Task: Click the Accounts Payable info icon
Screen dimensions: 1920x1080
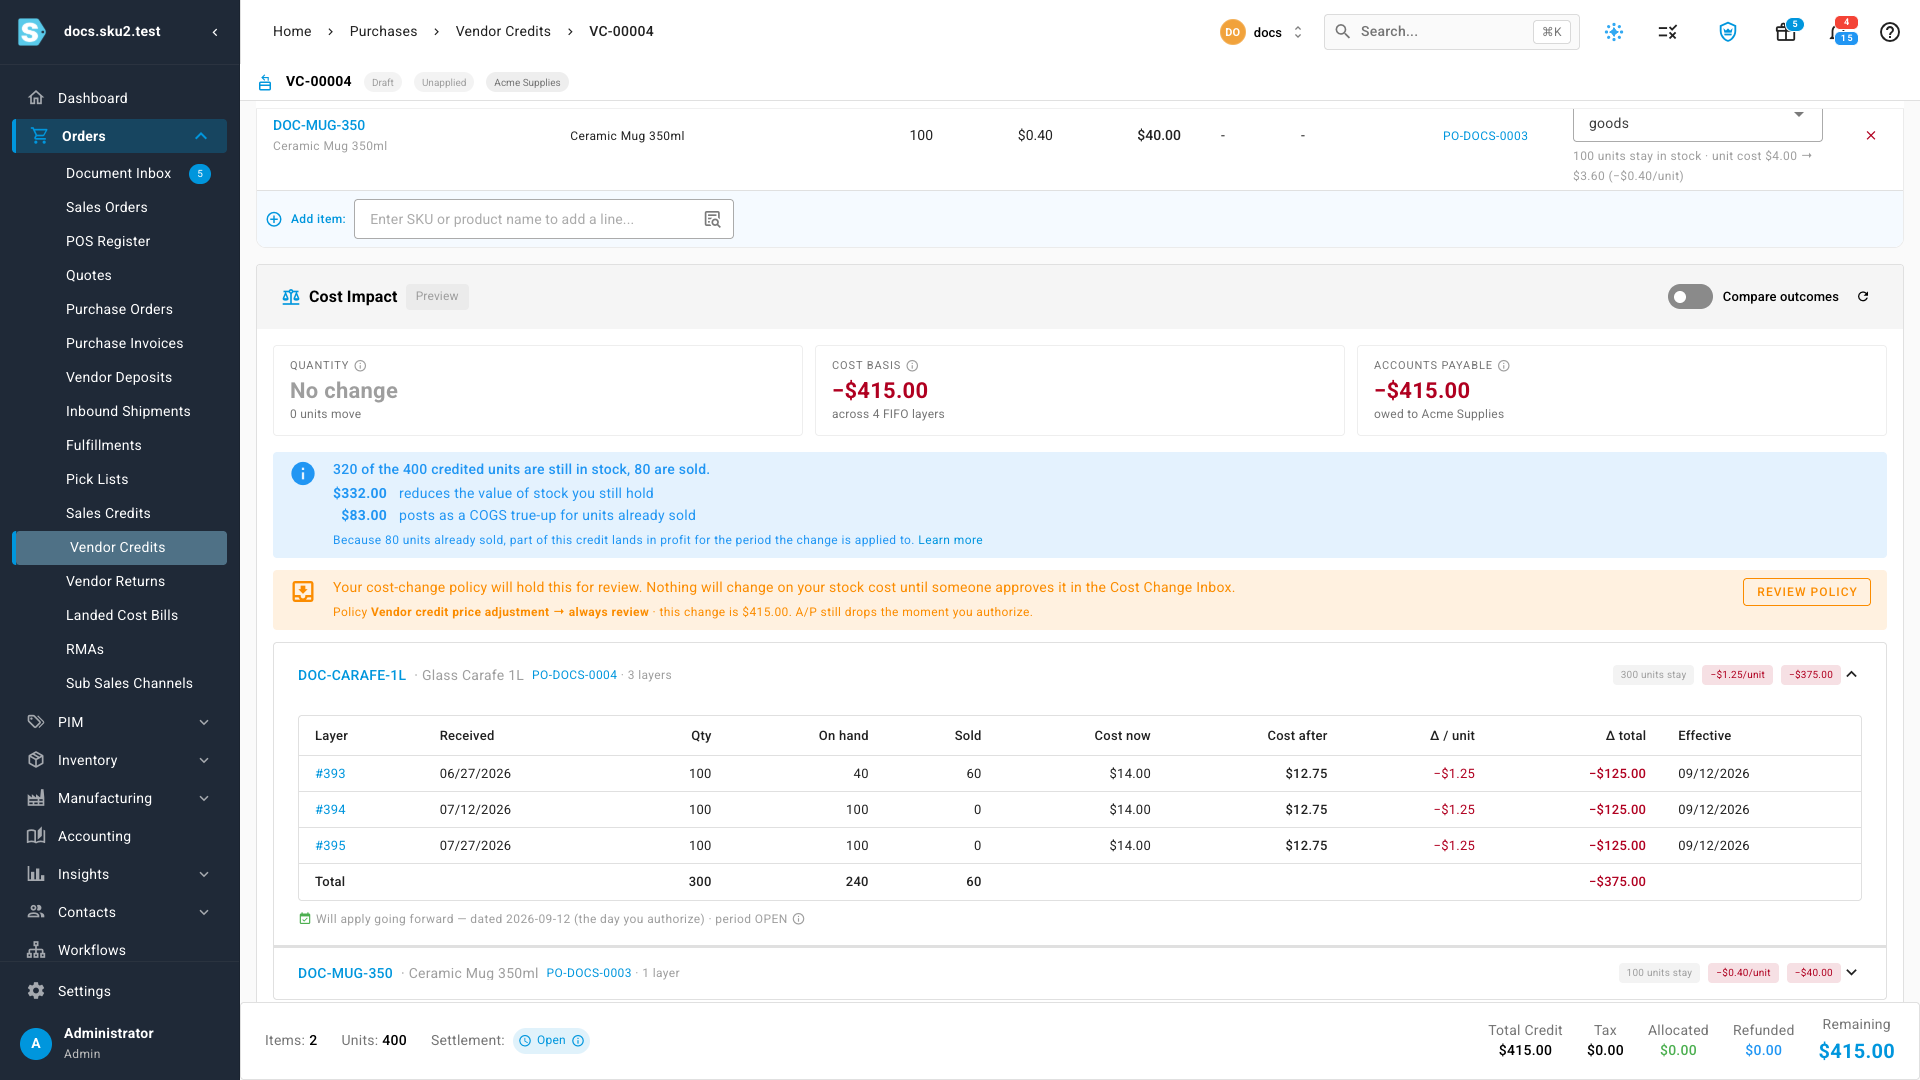Action: point(1504,366)
